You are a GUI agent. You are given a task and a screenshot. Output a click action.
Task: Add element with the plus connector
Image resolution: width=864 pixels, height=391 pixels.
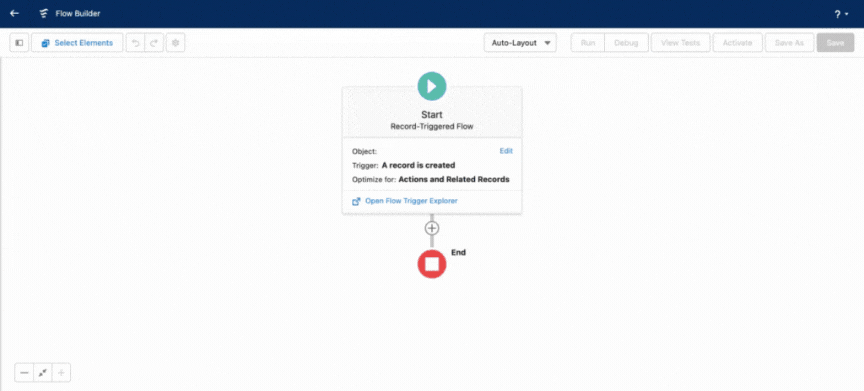coord(432,228)
